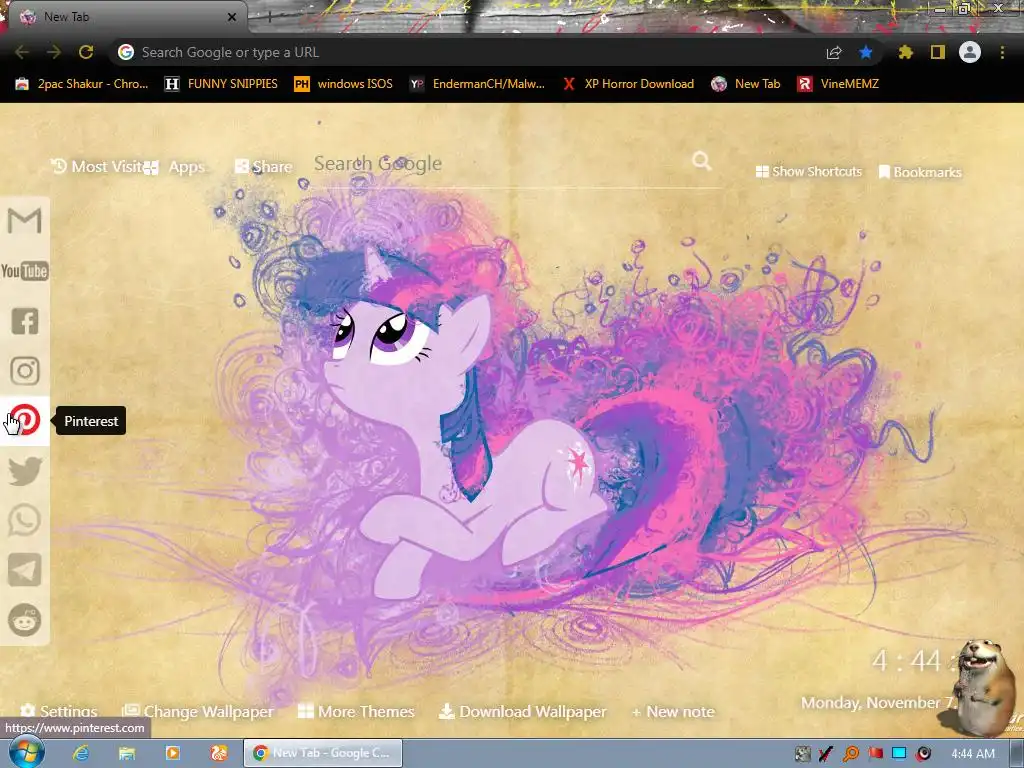Screen dimensions: 1024x768
Task: Open Windows Start menu
Action: point(27,752)
